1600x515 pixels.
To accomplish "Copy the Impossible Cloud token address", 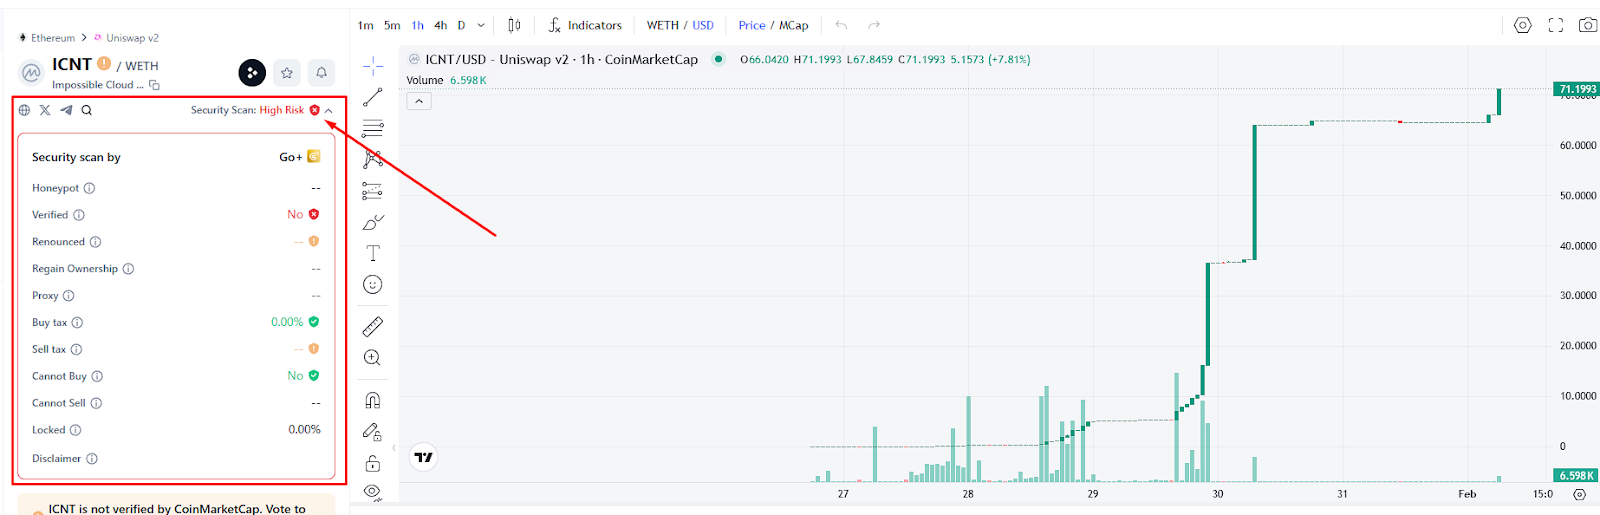I will point(154,85).
